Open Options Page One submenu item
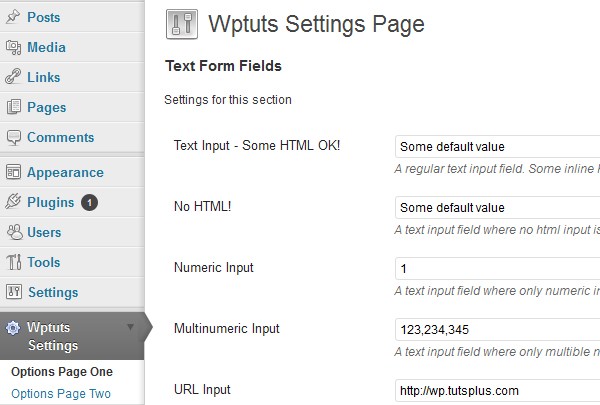The image size is (600, 405). tap(62, 372)
